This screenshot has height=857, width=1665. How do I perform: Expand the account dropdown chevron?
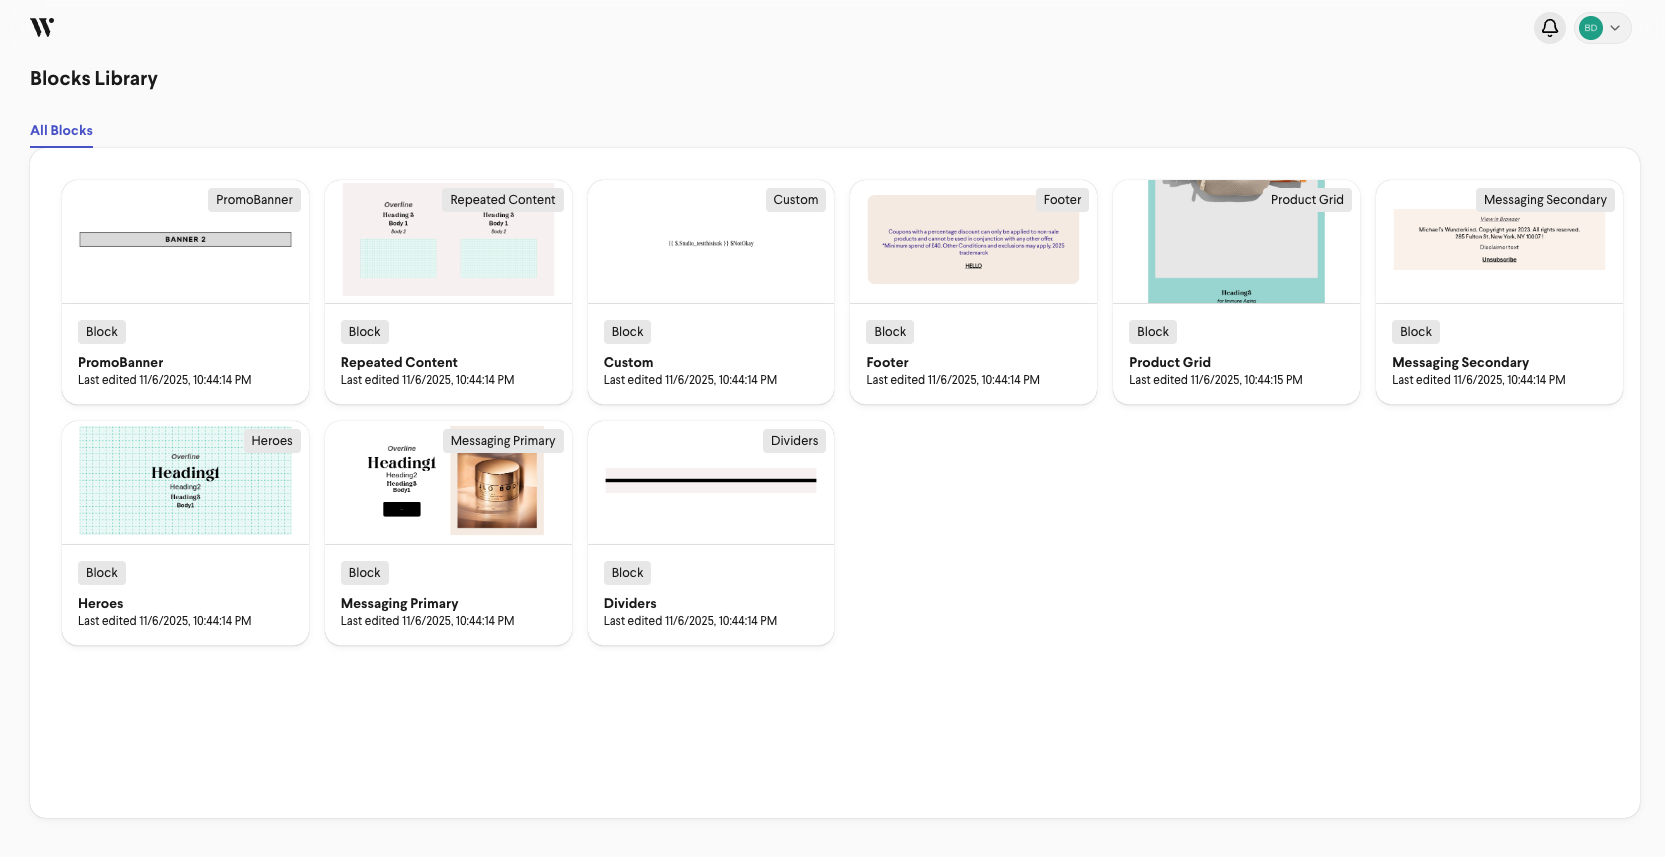1615,28
